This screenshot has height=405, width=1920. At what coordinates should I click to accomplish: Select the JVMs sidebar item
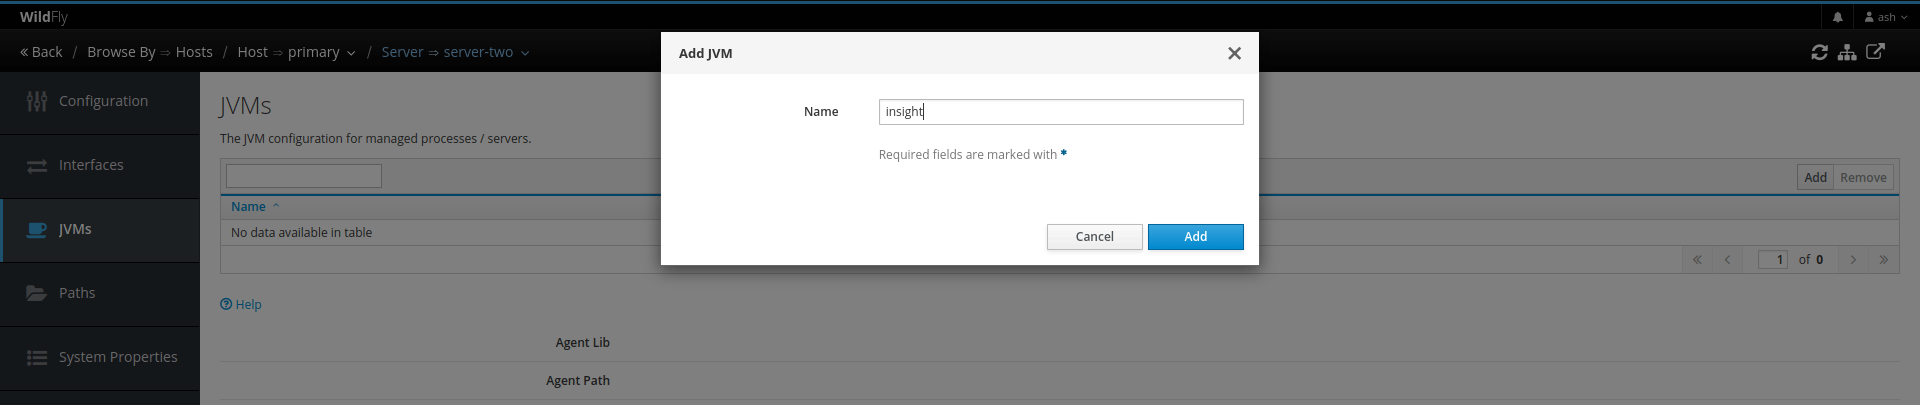tap(75, 230)
